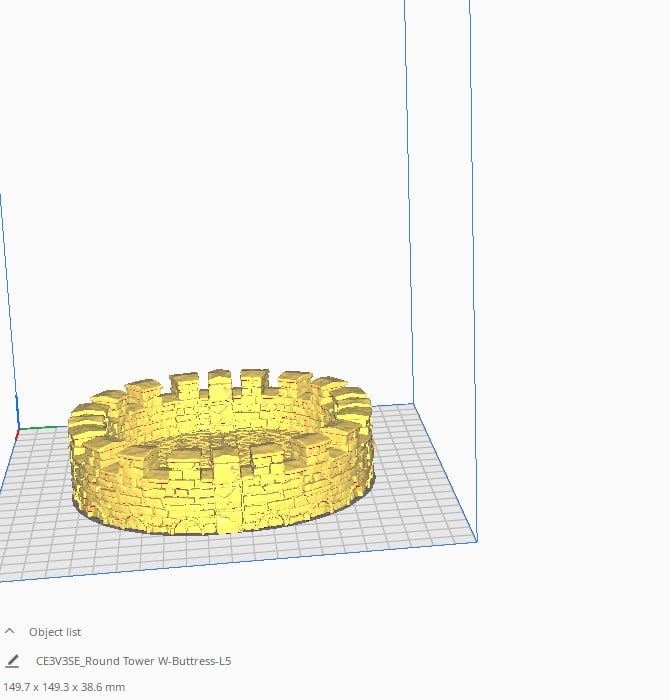The width and height of the screenshot is (670, 700).
Task: Click the build volume's back right vertical edge
Action: 409,201
